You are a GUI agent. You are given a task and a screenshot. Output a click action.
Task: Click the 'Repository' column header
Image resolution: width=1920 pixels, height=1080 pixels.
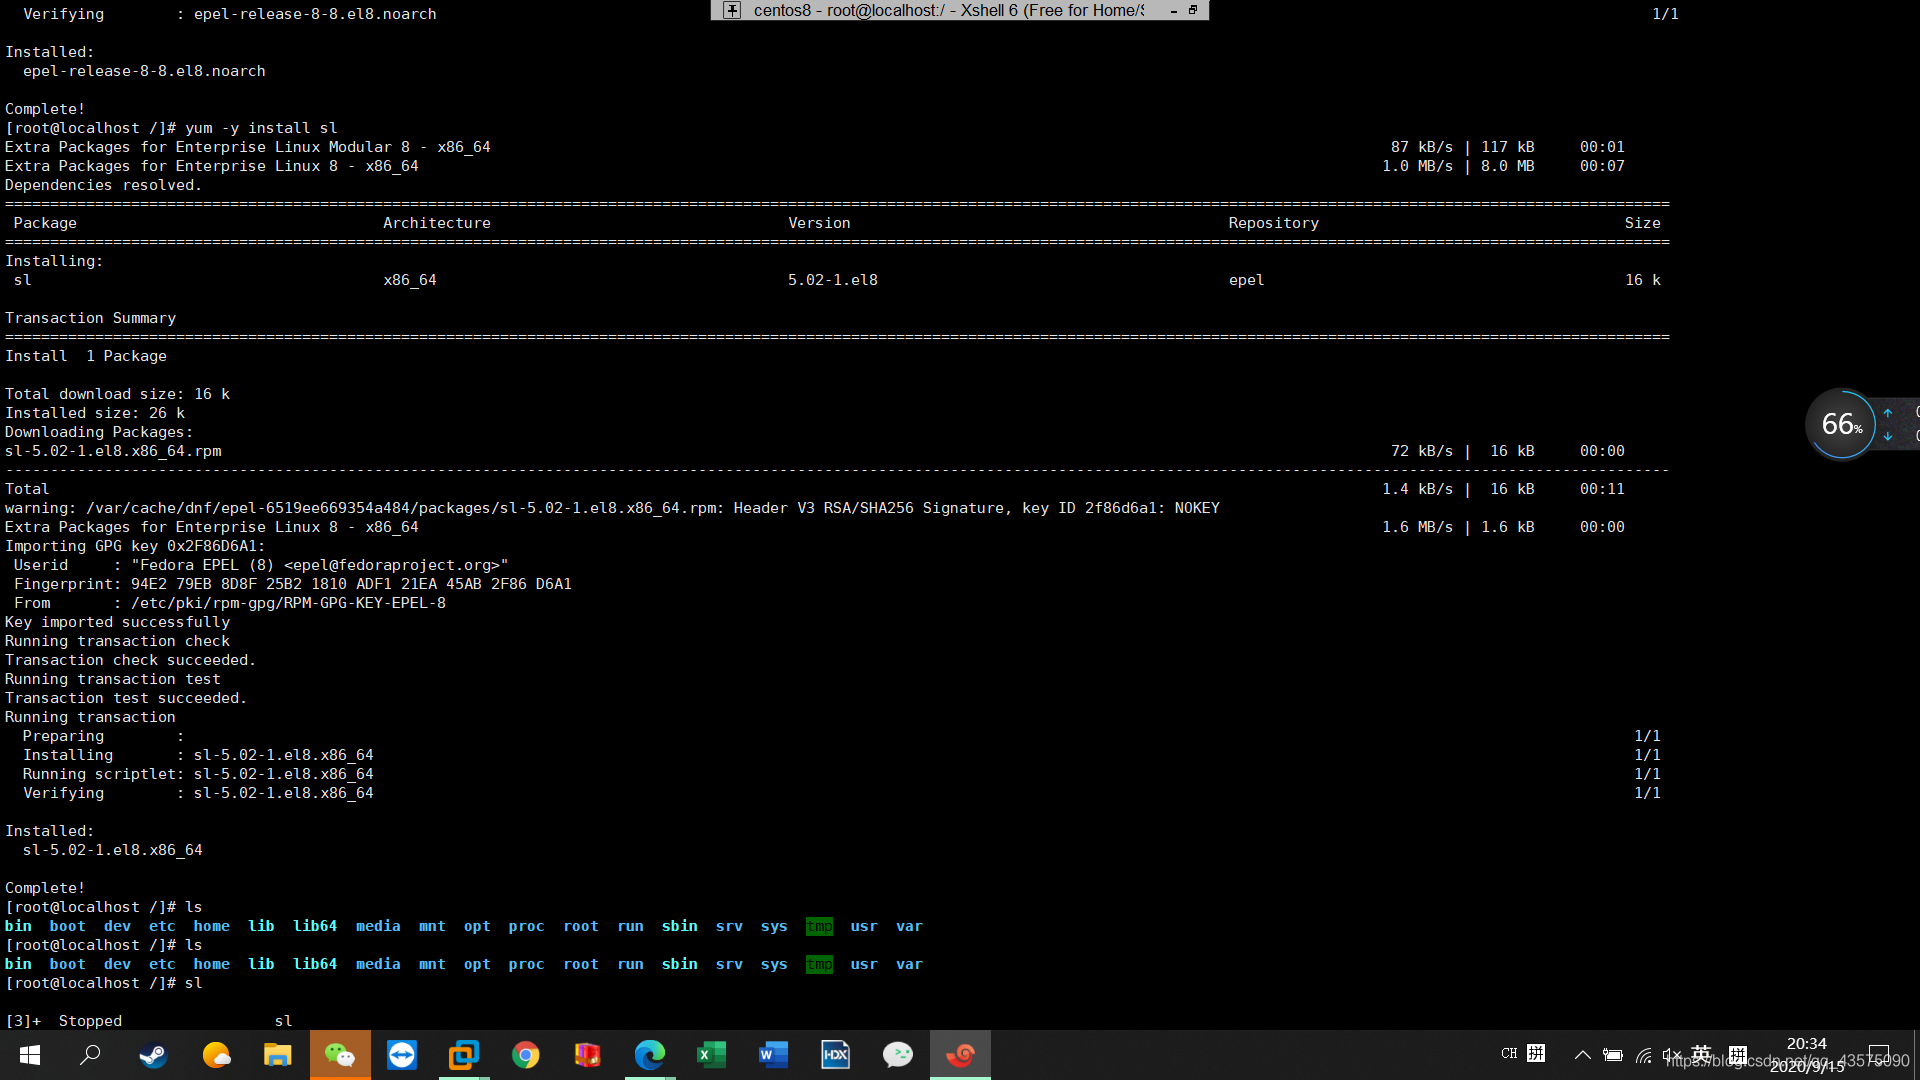1273,223
